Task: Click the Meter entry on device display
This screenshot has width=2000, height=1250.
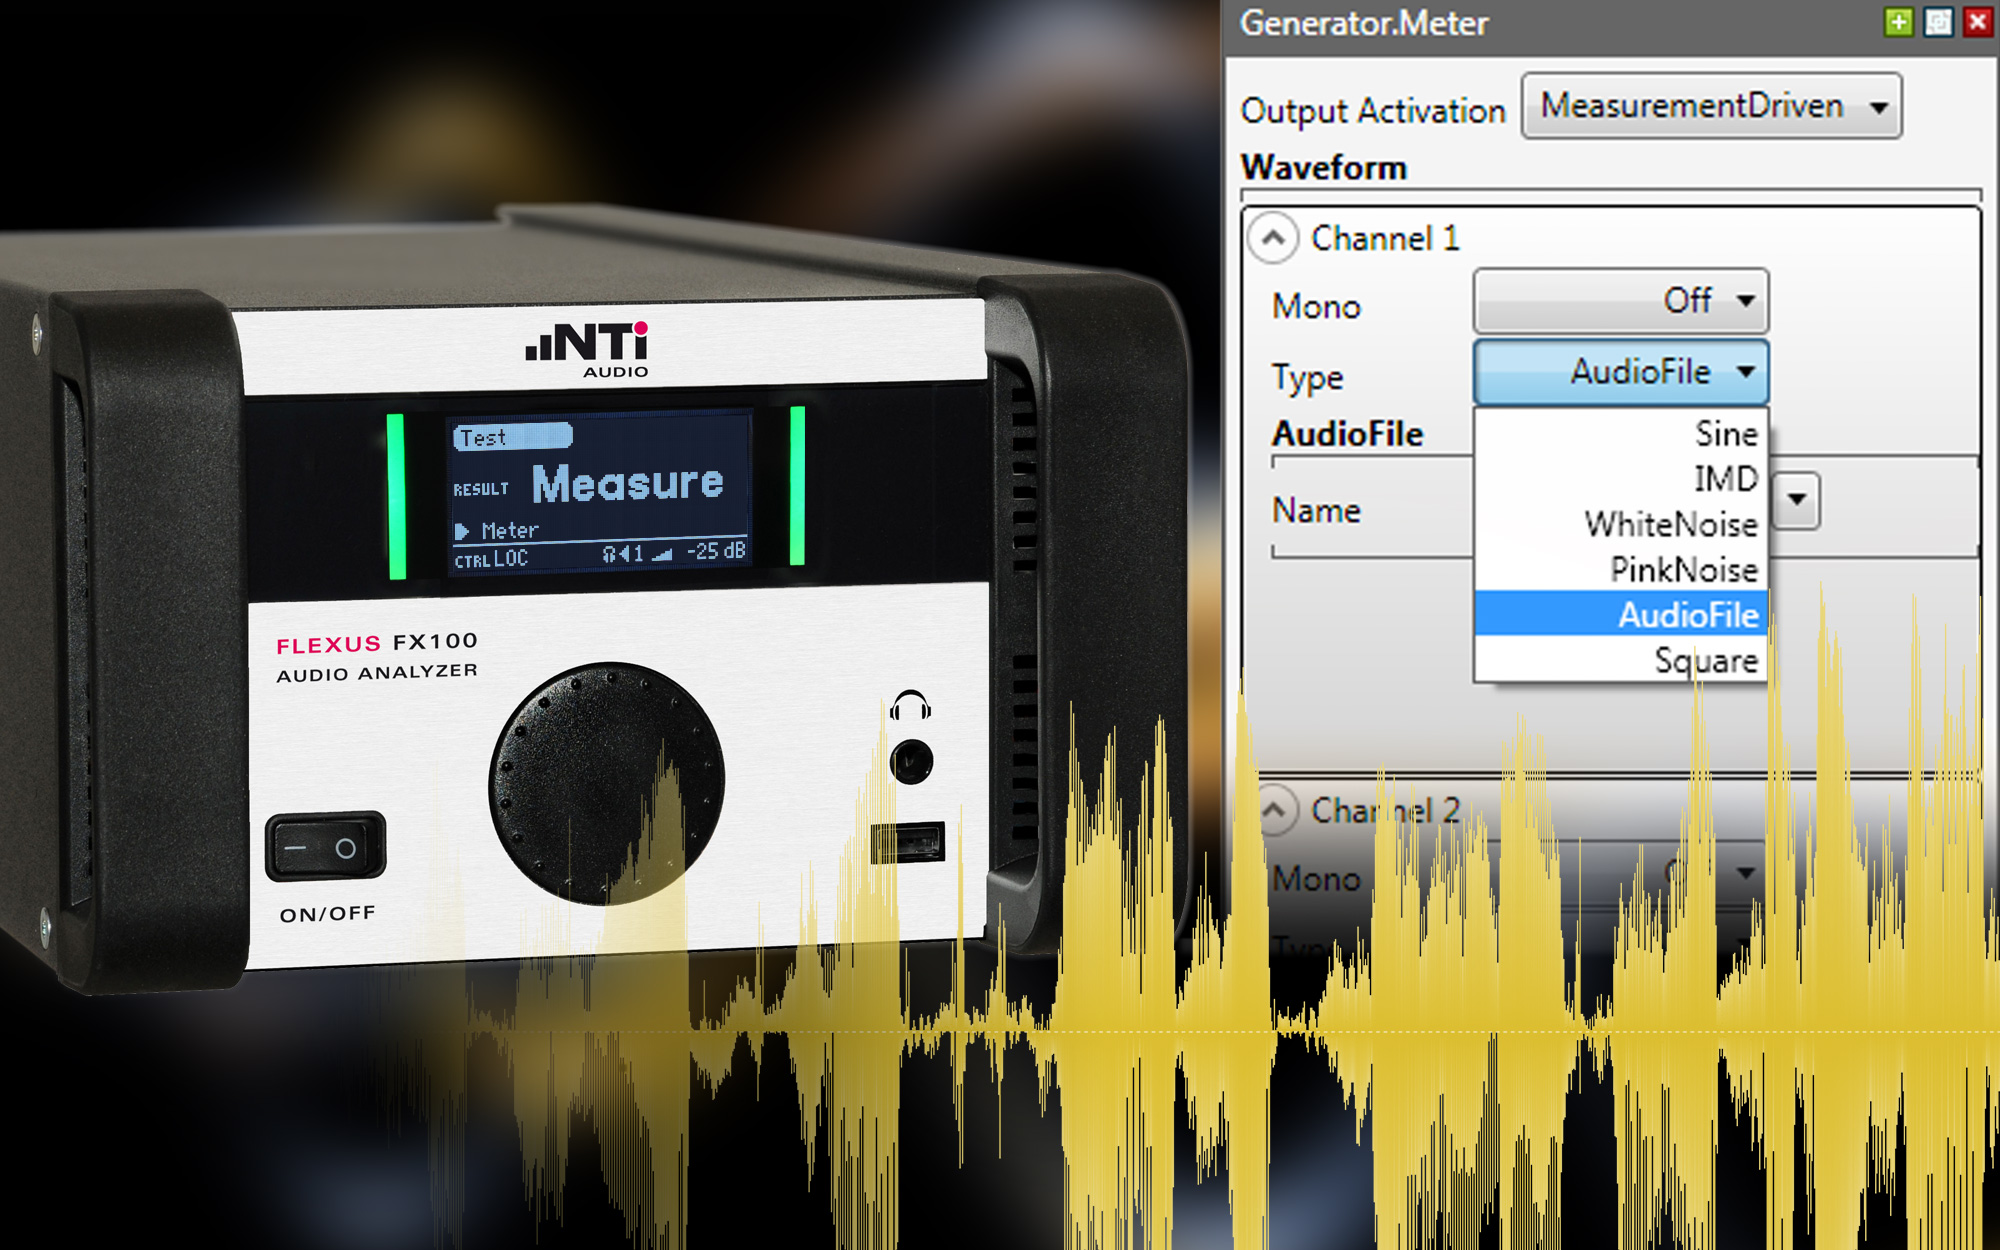Action: (x=509, y=530)
